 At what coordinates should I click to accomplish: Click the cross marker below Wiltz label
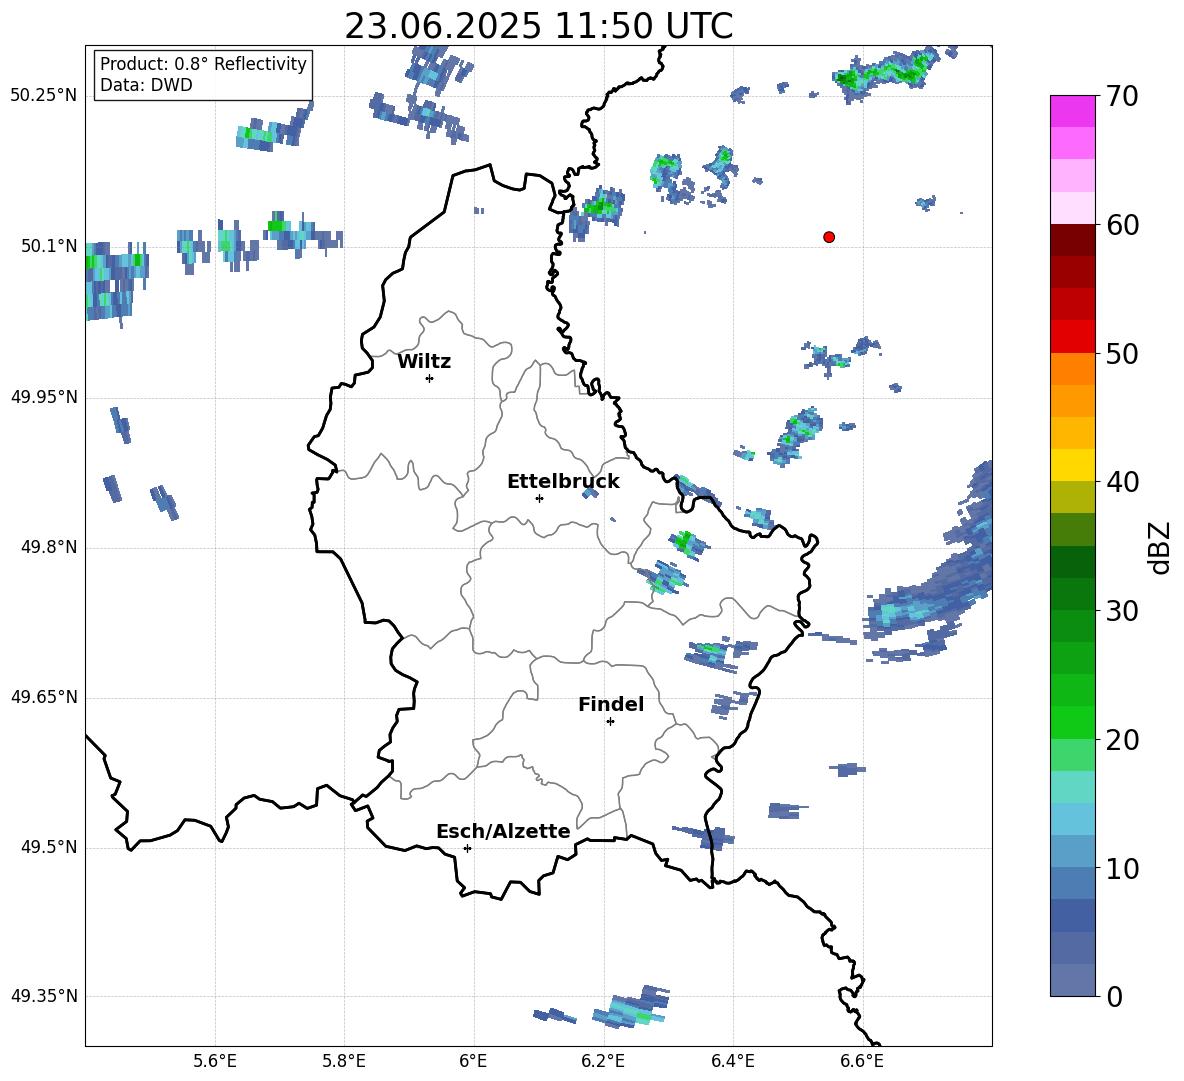tap(430, 378)
